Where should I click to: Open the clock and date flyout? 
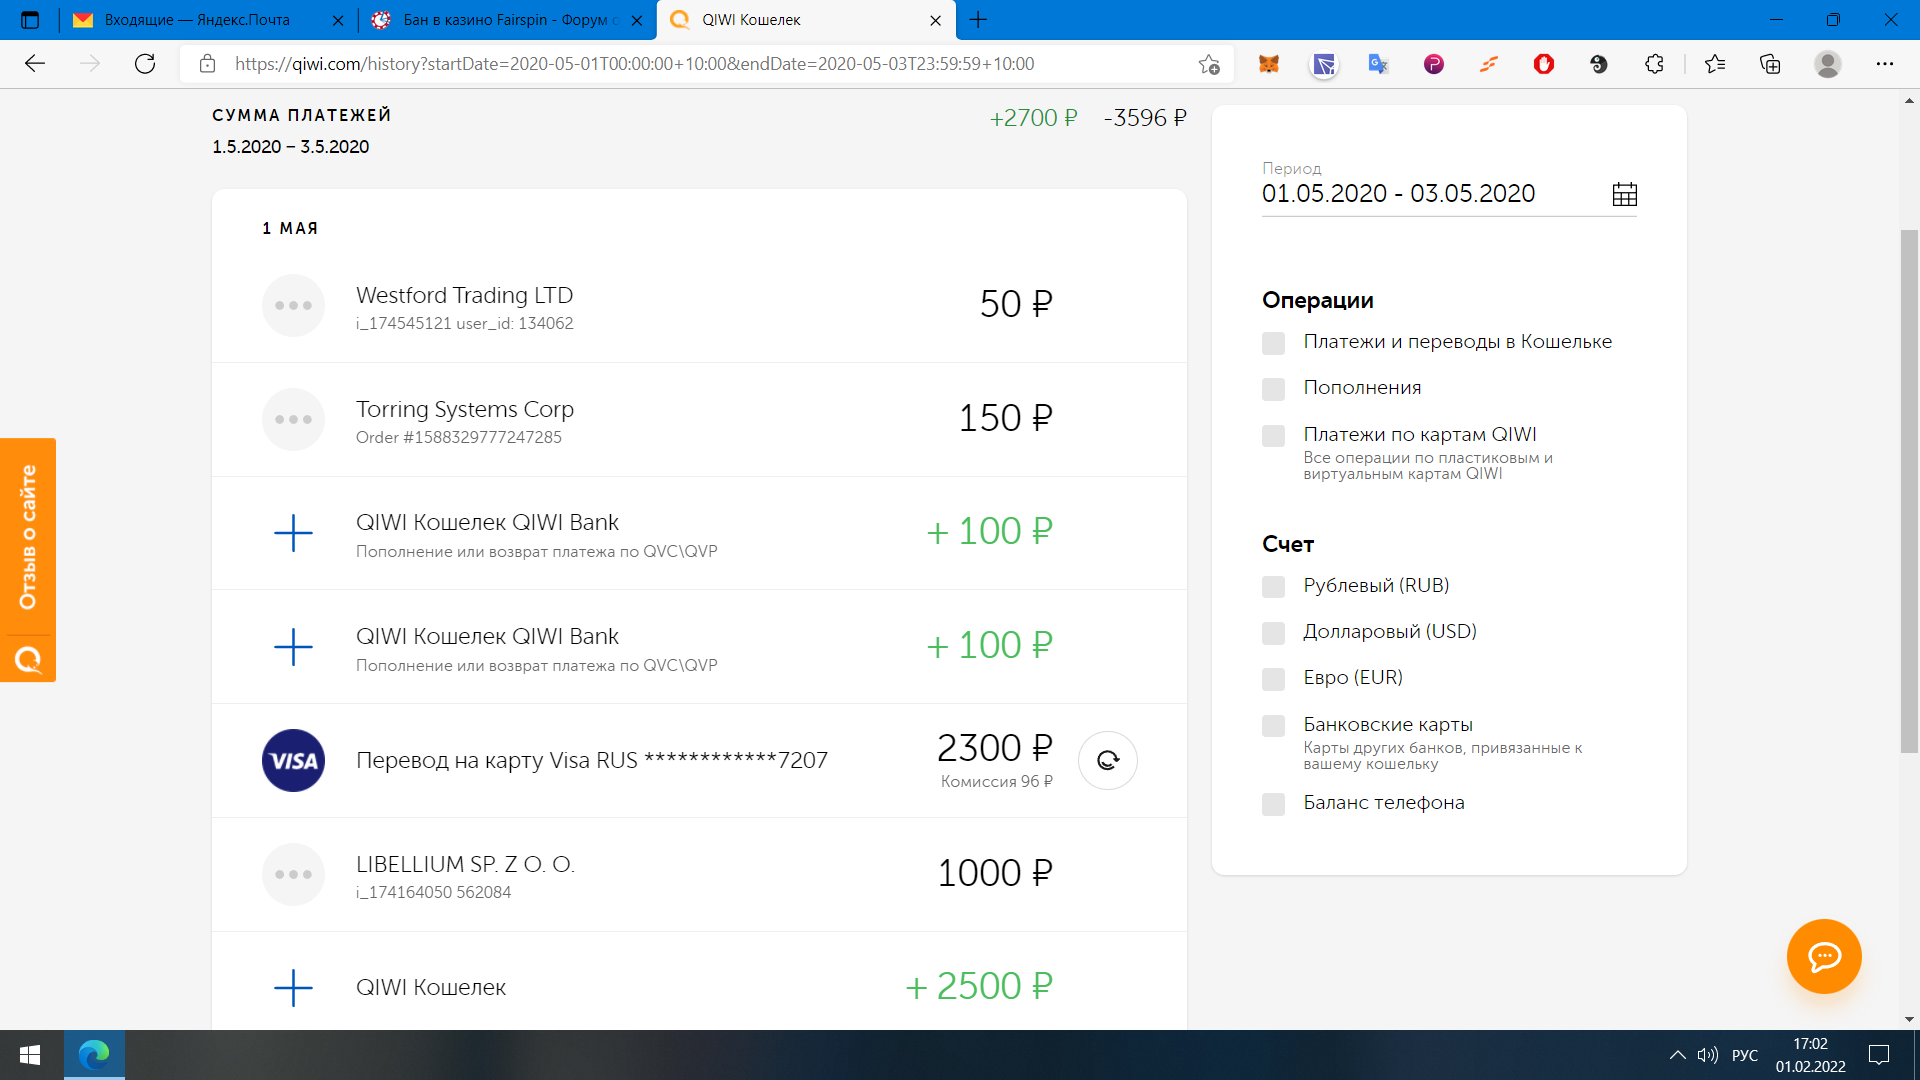pos(1811,1055)
